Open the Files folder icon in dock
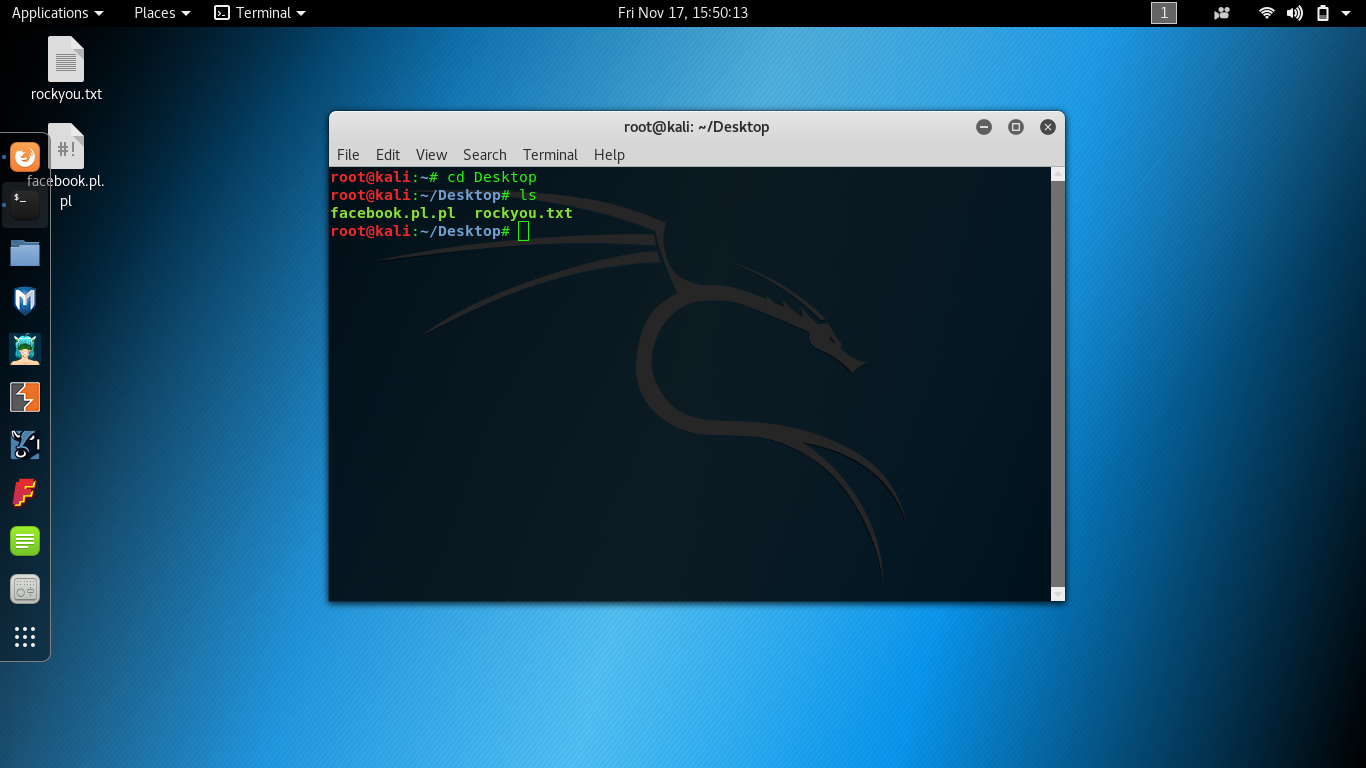 [25, 253]
